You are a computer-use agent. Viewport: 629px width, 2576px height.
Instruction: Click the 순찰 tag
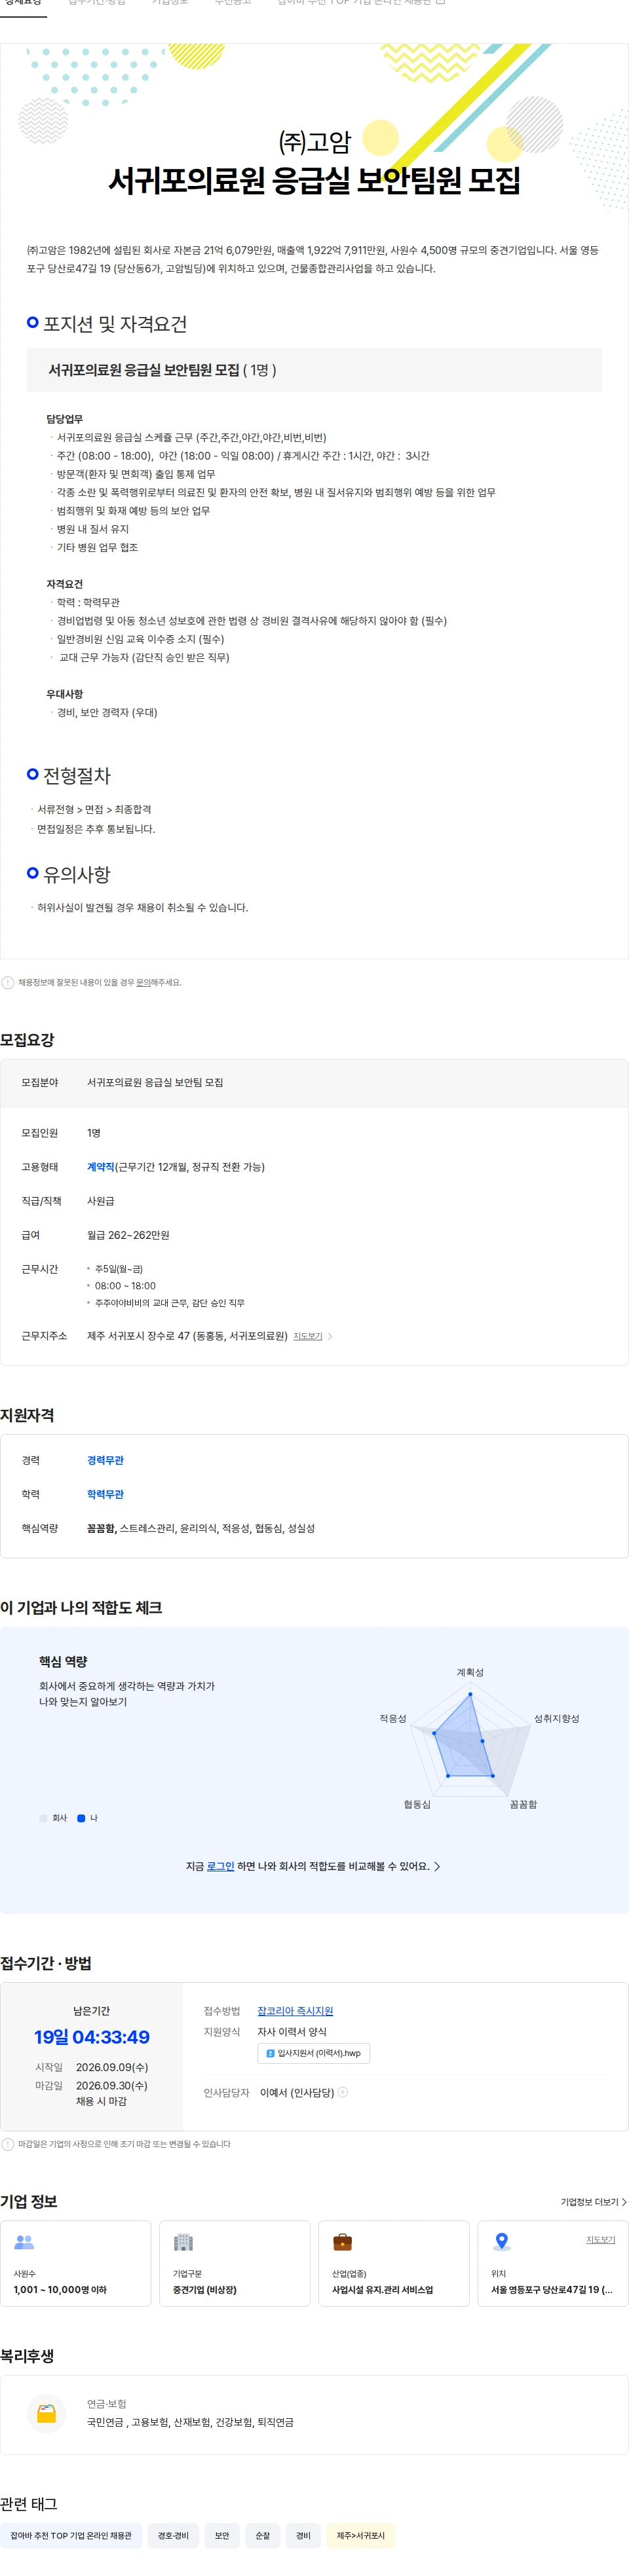click(x=262, y=2536)
